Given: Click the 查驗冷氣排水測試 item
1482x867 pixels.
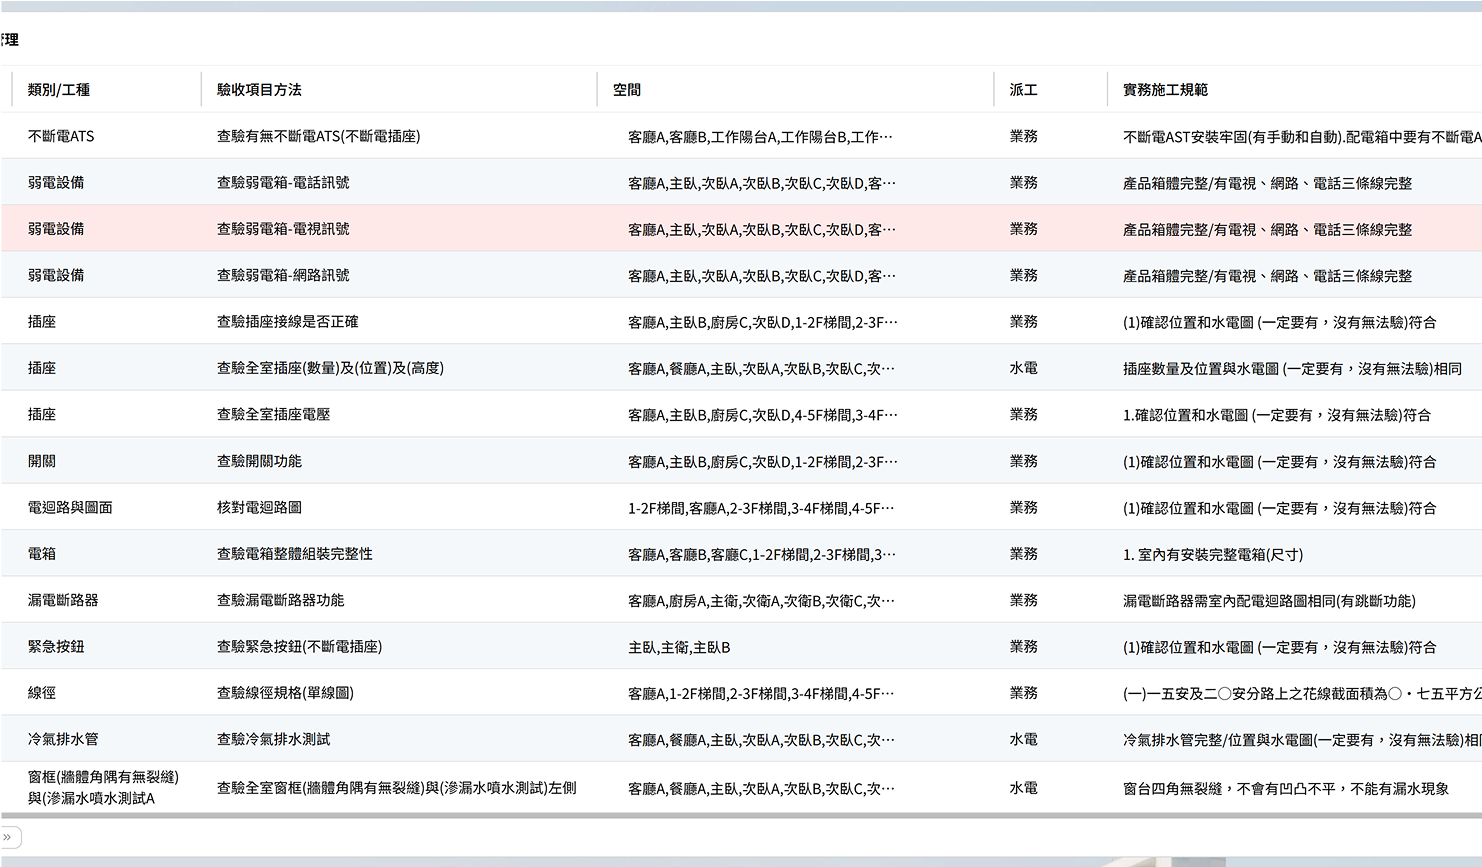Looking at the screenshot, I should click(273, 739).
